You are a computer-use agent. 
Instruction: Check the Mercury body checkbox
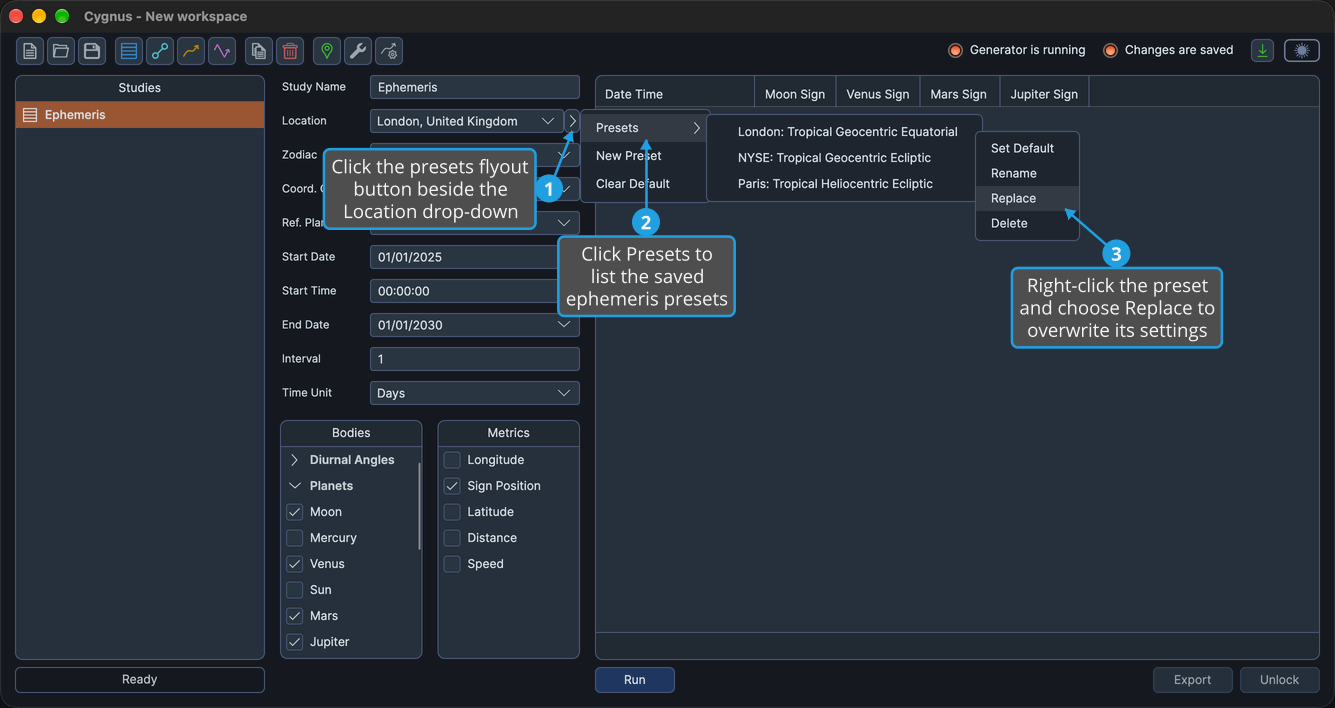click(295, 538)
